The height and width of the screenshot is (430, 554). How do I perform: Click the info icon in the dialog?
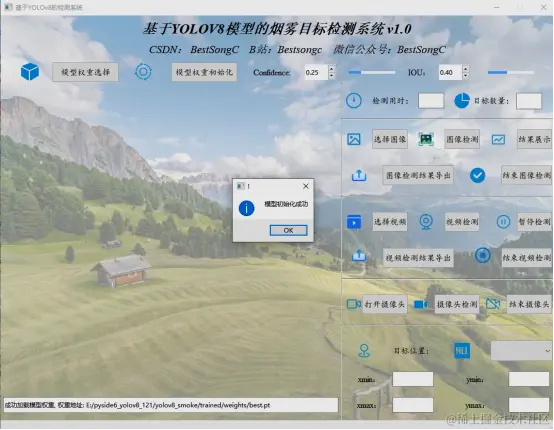click(x=246, y=208)
